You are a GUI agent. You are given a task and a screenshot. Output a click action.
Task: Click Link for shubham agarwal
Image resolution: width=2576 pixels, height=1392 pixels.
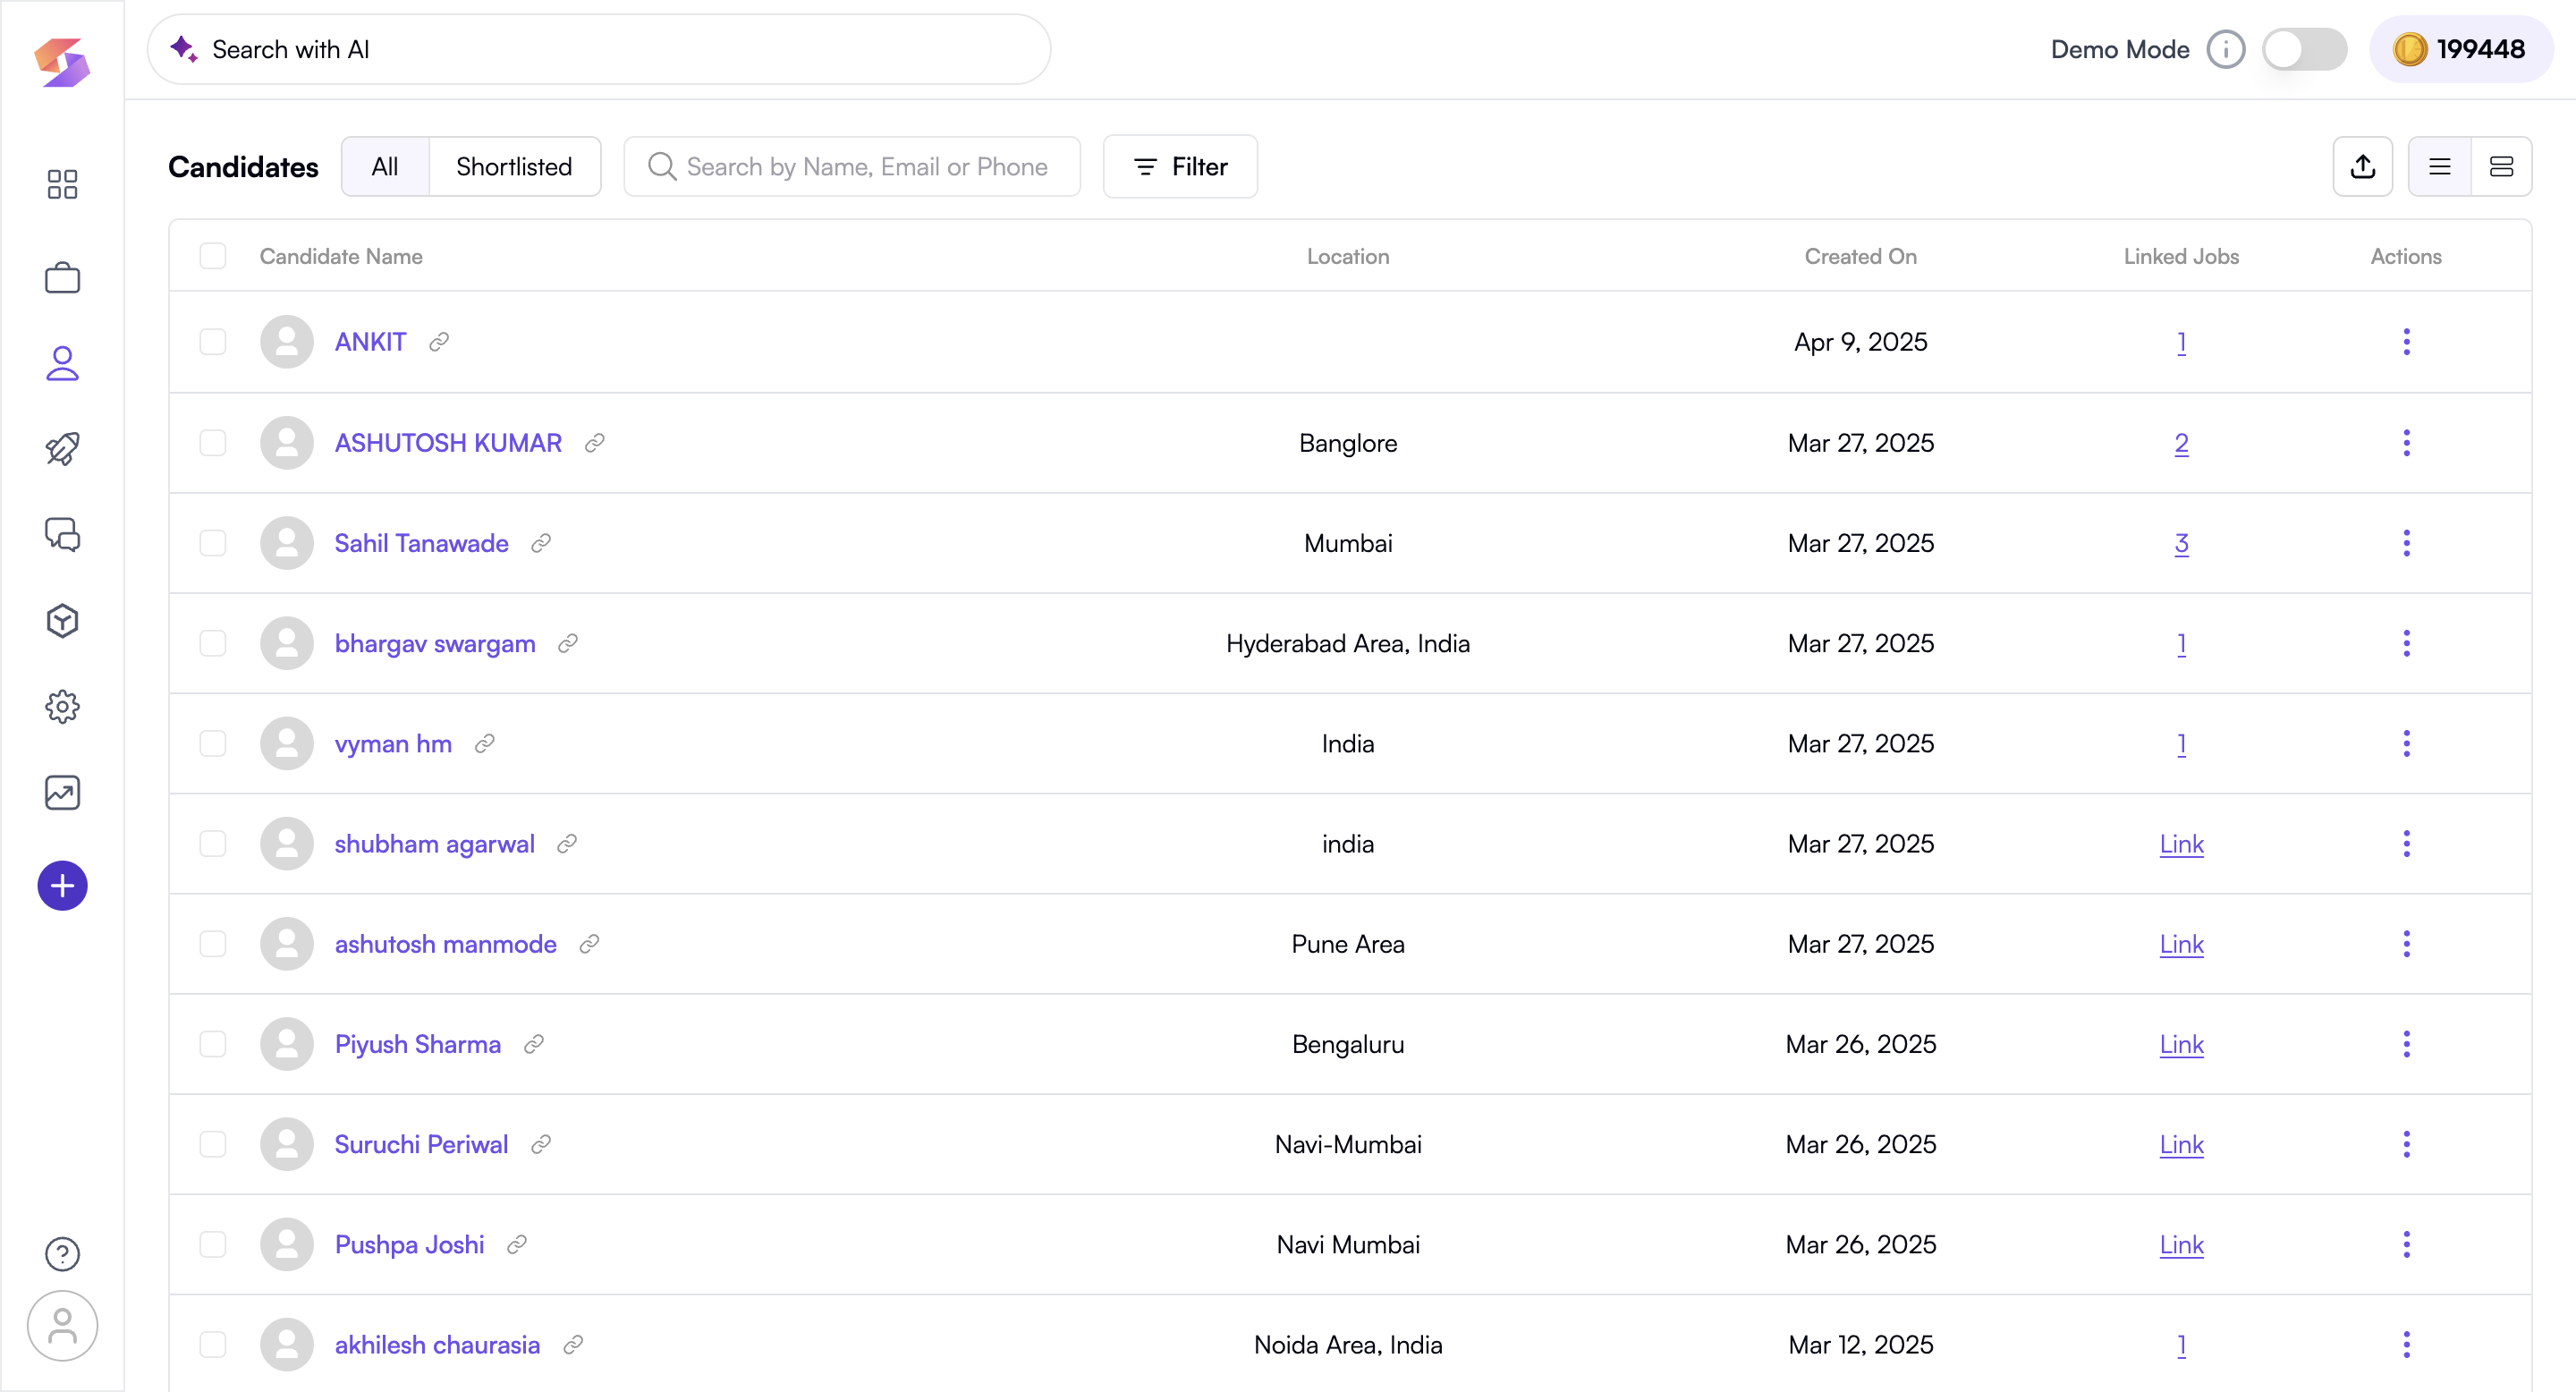click(2181, 844)
